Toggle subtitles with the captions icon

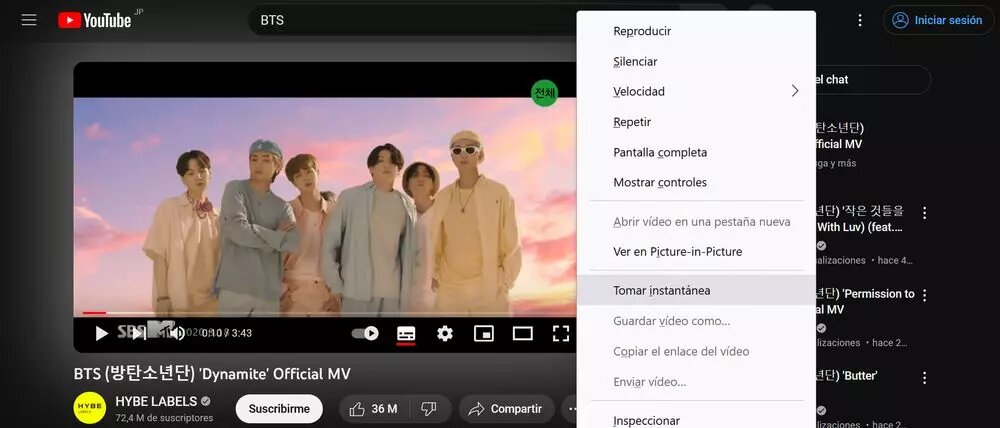[406, 333]
